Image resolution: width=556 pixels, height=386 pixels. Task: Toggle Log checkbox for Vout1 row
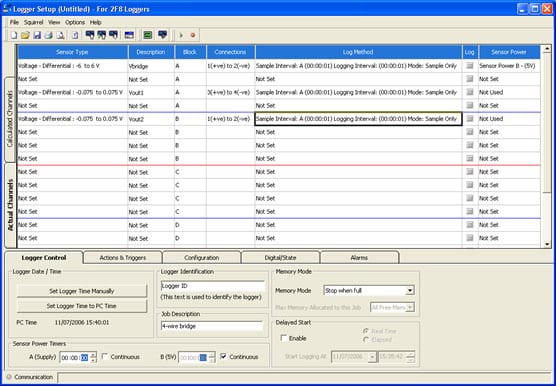pyautogui.click(x=470, y=92)
